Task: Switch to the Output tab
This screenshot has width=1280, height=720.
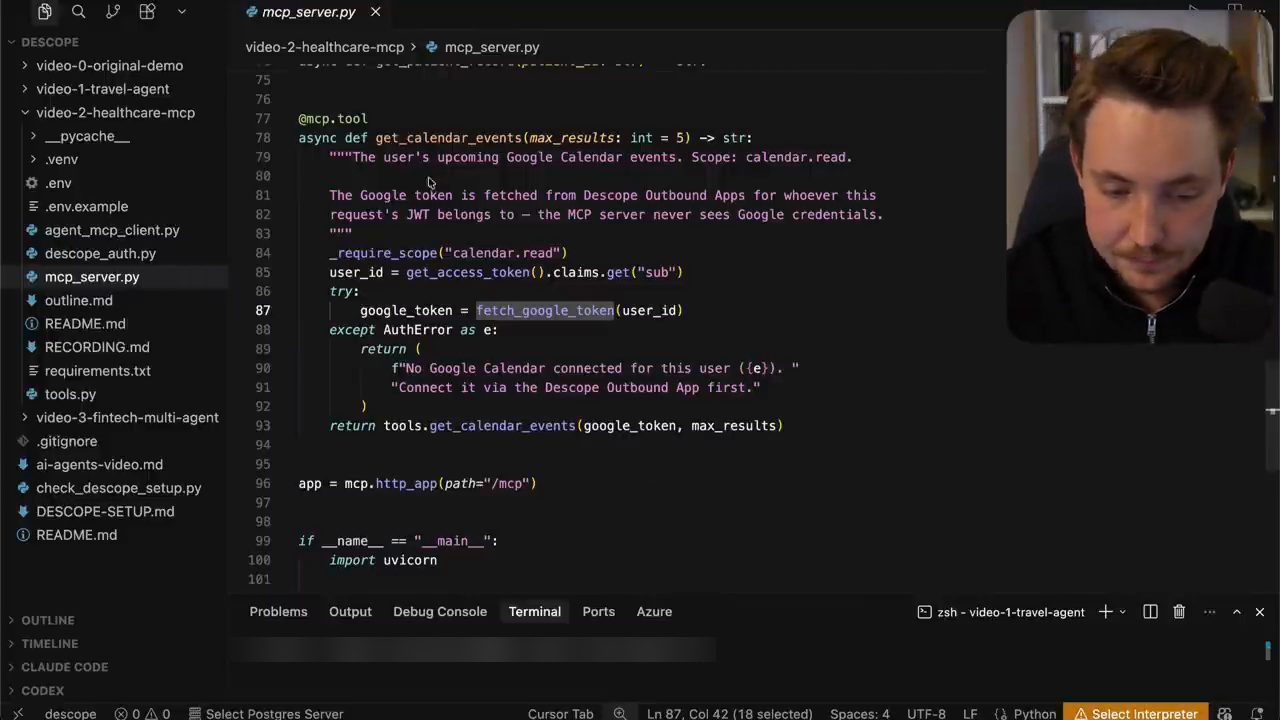Action: (x=350, y=612)
